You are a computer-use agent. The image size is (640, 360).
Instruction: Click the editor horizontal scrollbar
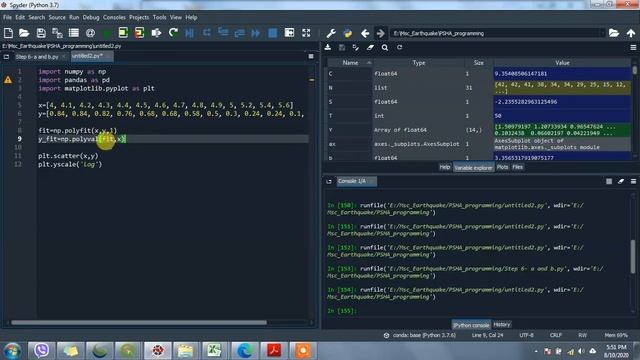click(x=139, y=322)
